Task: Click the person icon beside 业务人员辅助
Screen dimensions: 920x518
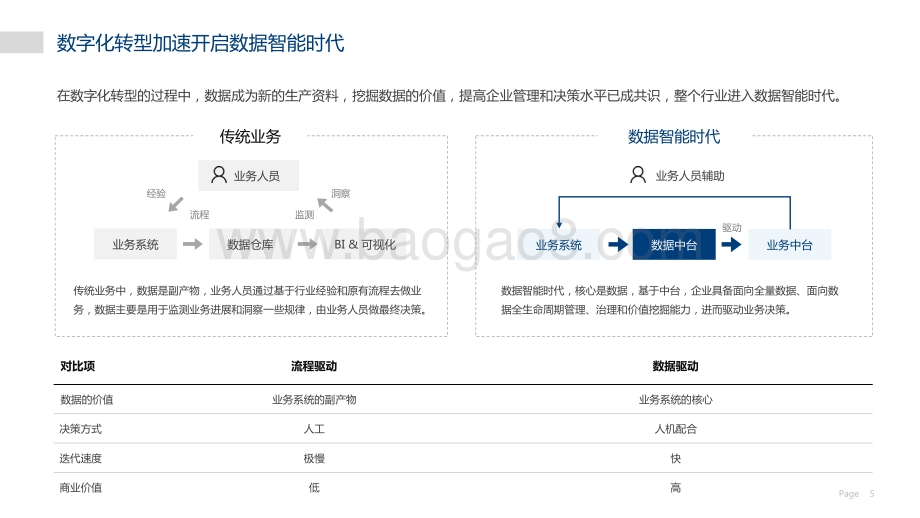Action: (x=638, y=175)
